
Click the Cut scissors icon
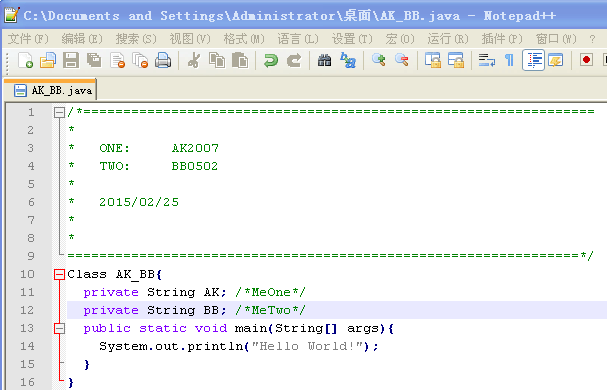[194, 60]
